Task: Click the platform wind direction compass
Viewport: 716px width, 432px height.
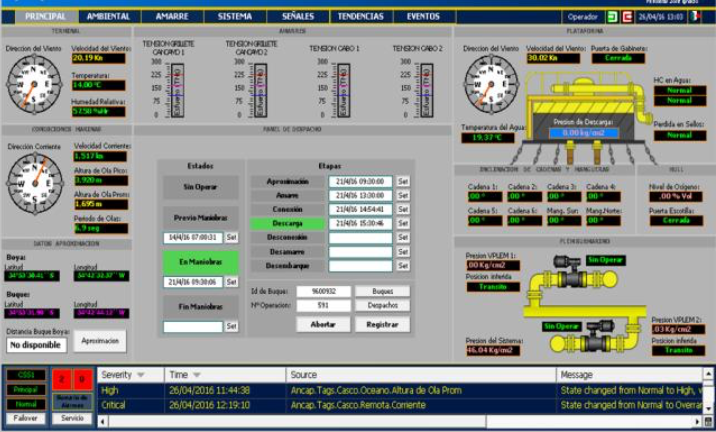Action: (x=491, y=83)
